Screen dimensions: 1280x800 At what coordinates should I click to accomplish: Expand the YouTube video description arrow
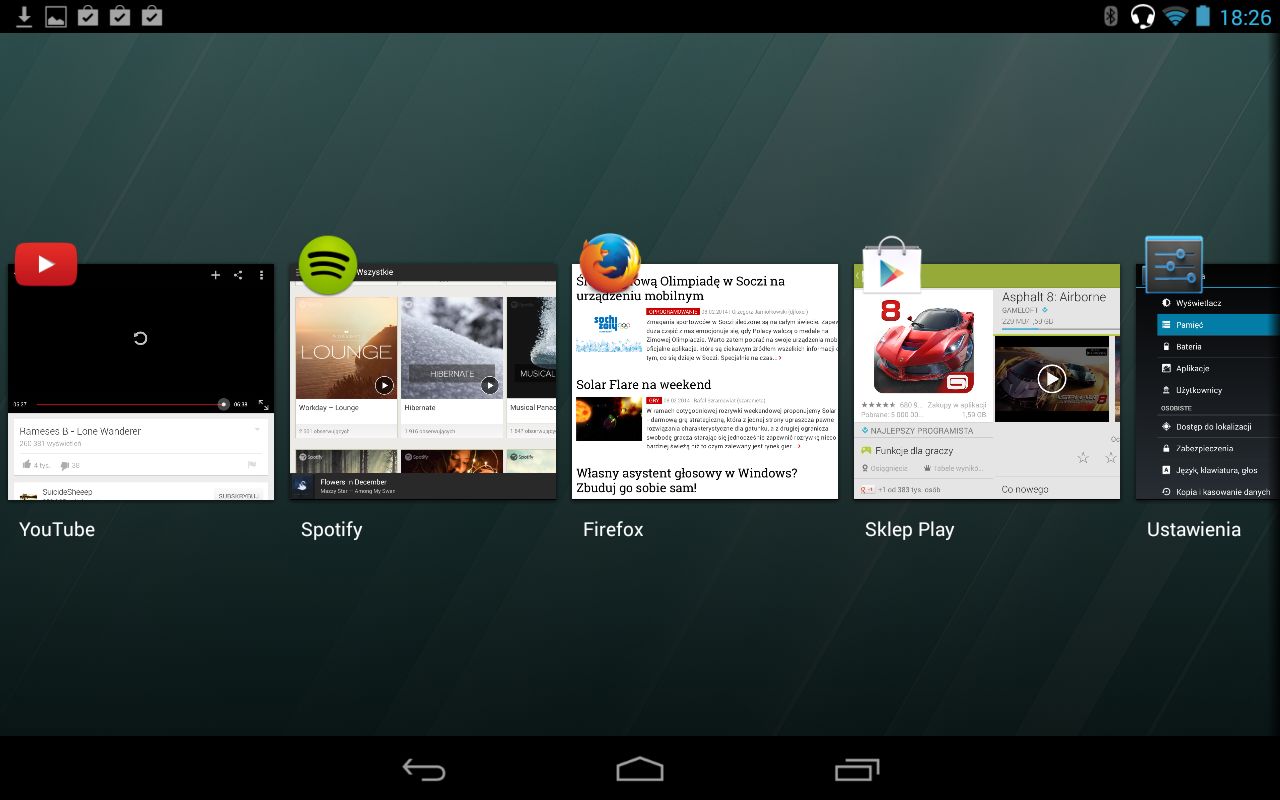click(x=257, y=430)
